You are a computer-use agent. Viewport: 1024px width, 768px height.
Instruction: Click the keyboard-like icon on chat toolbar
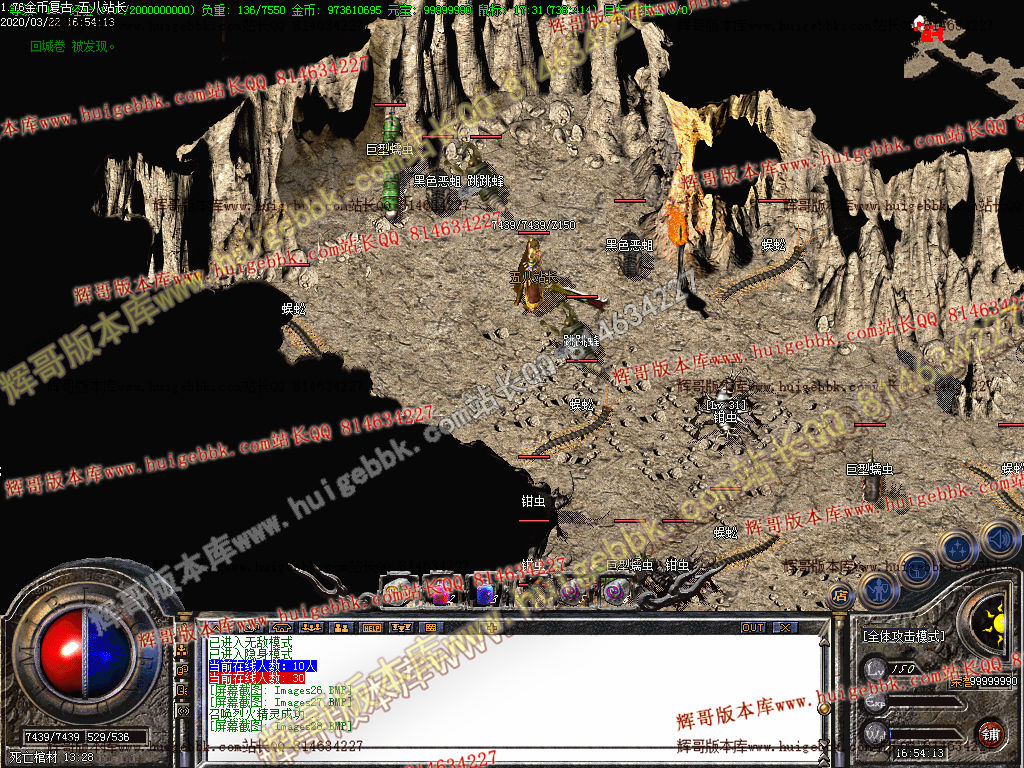tap(430, 628)
